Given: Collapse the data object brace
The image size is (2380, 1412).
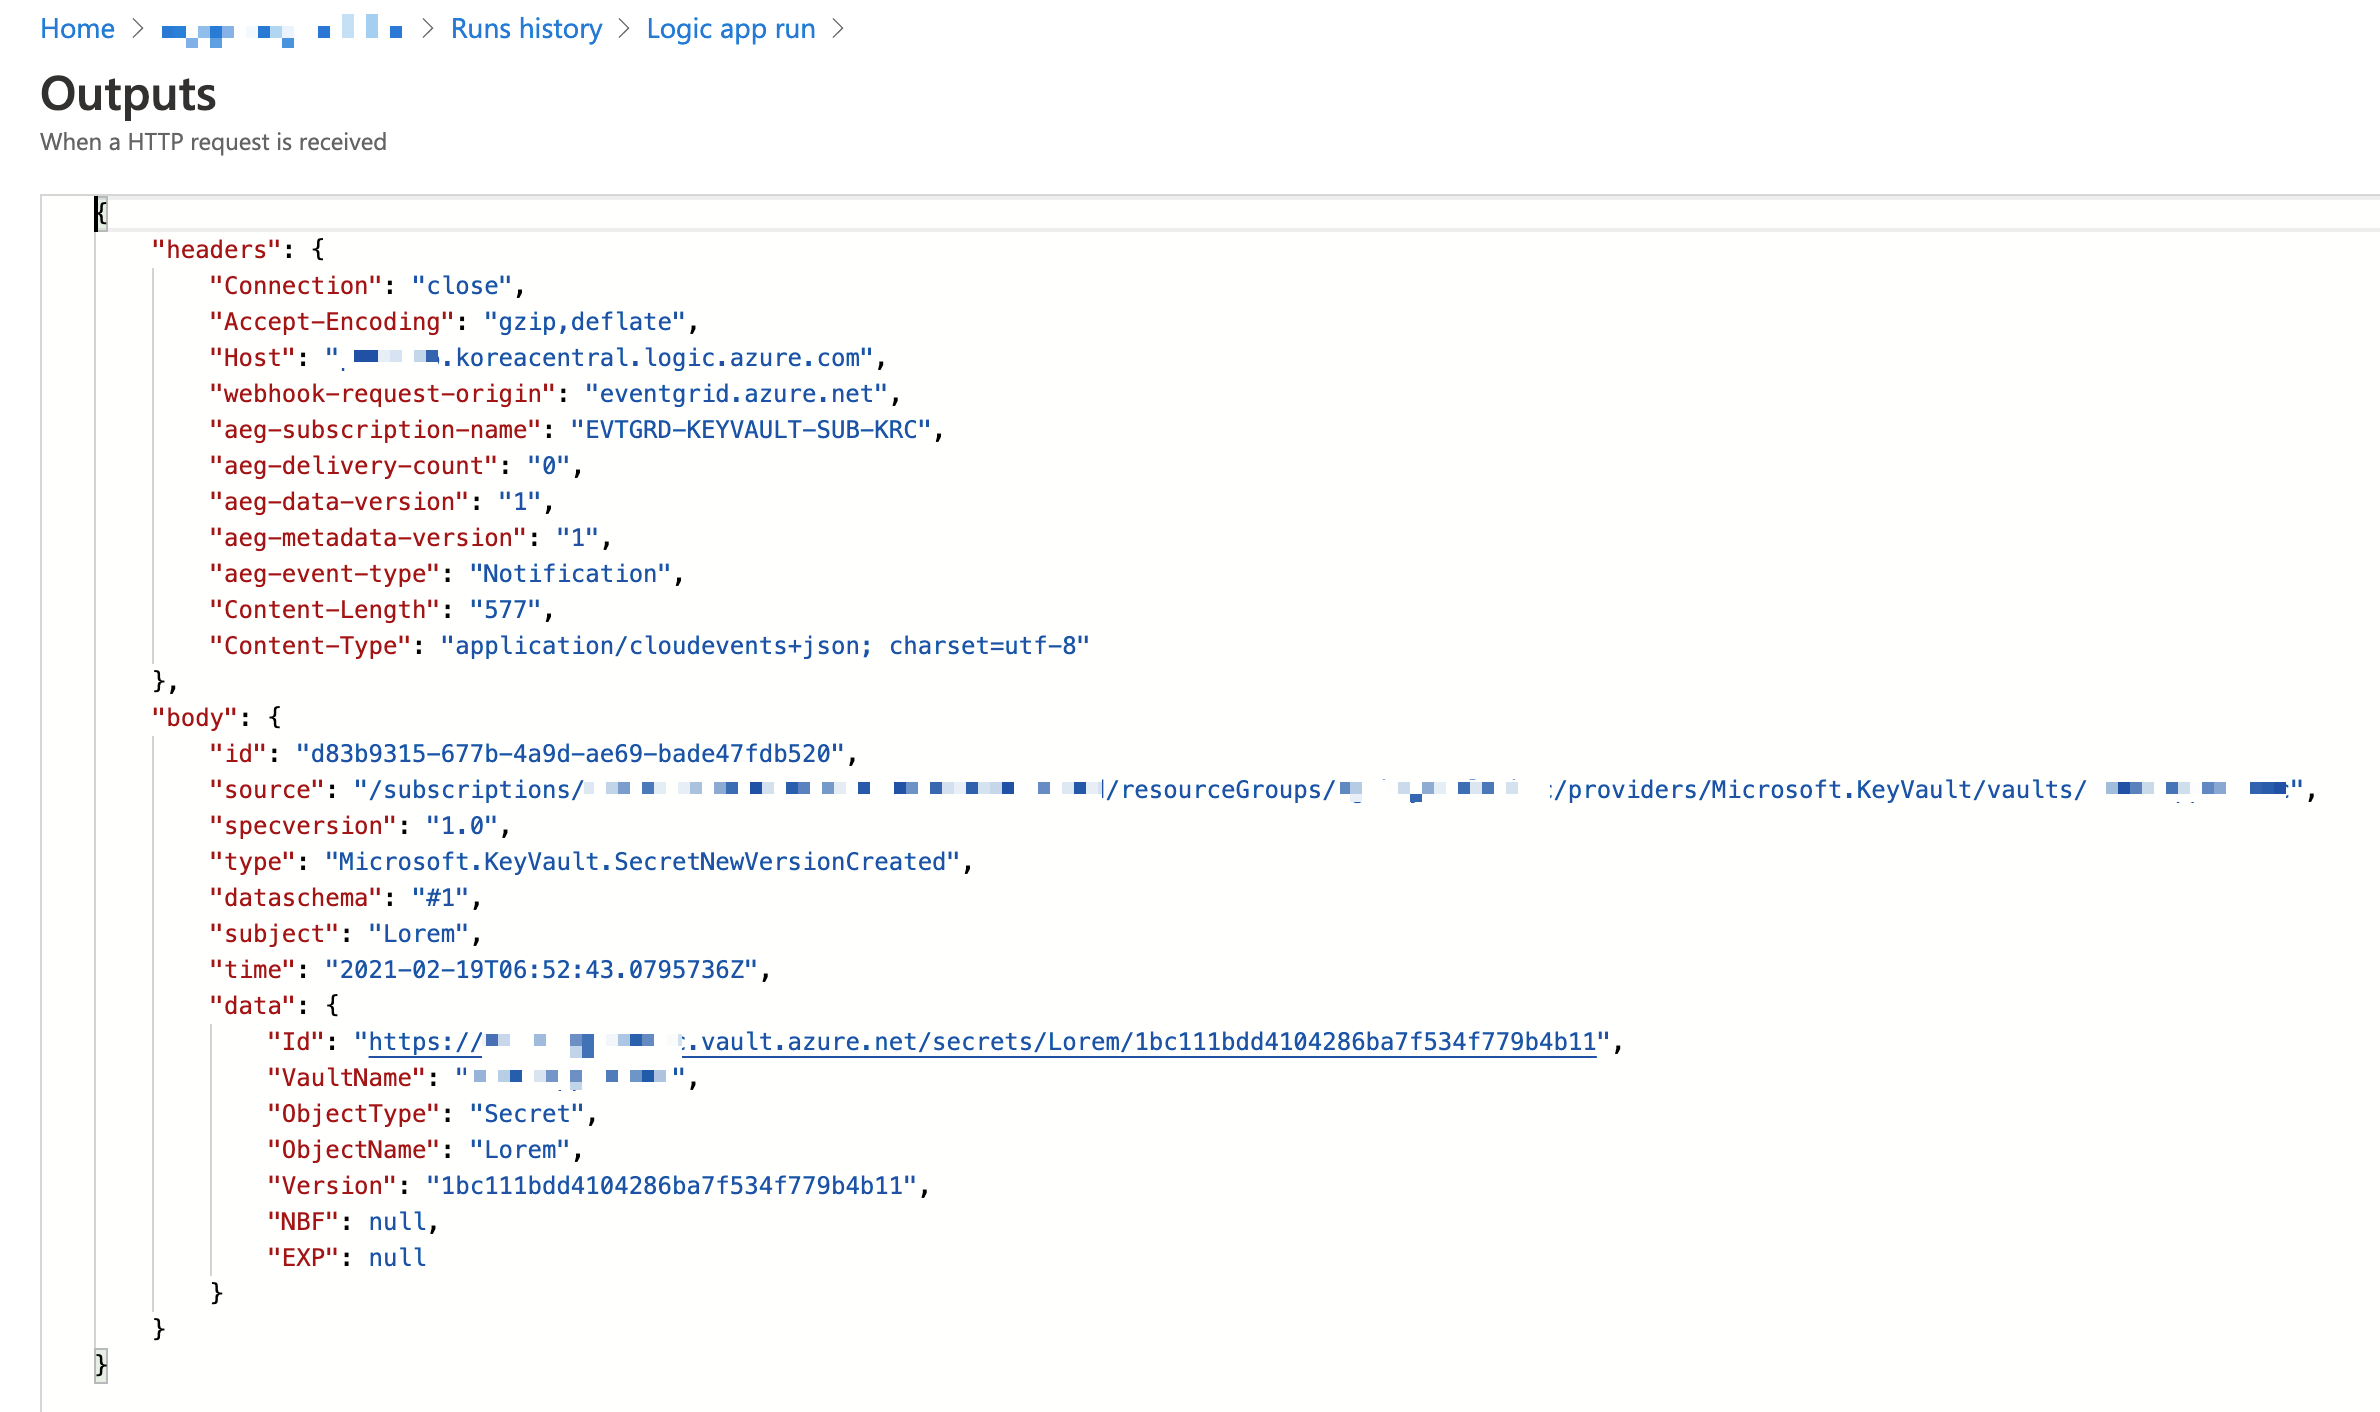Looking at the screenshot, I should tap(333, 1005).
